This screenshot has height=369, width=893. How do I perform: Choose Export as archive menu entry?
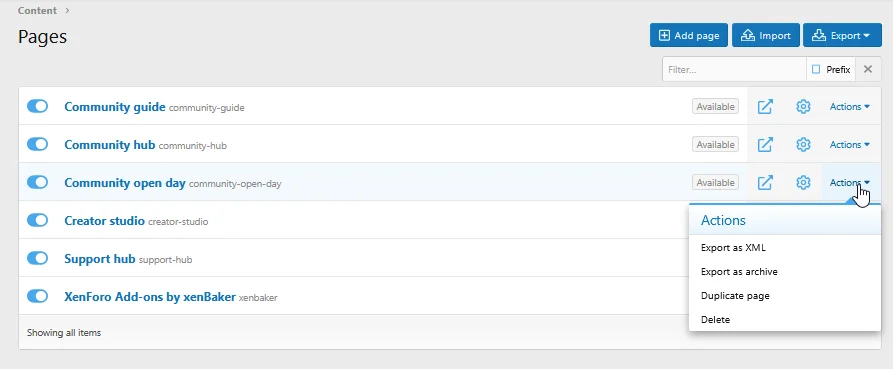click(x=785, y=272)
